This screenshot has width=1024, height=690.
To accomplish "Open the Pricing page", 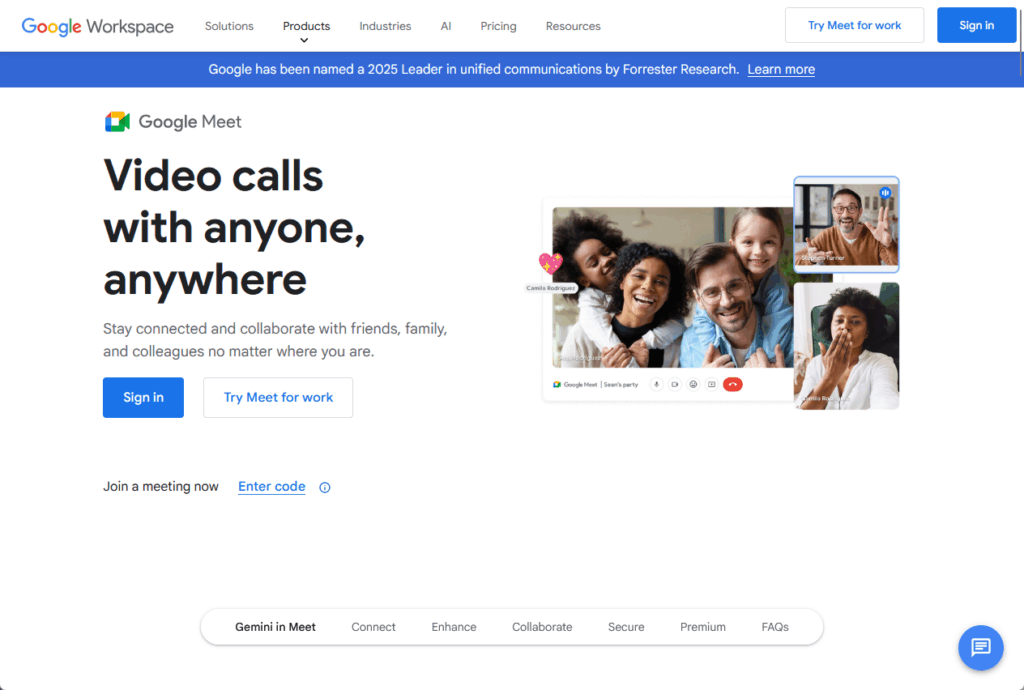I will (x=498, y=26).
